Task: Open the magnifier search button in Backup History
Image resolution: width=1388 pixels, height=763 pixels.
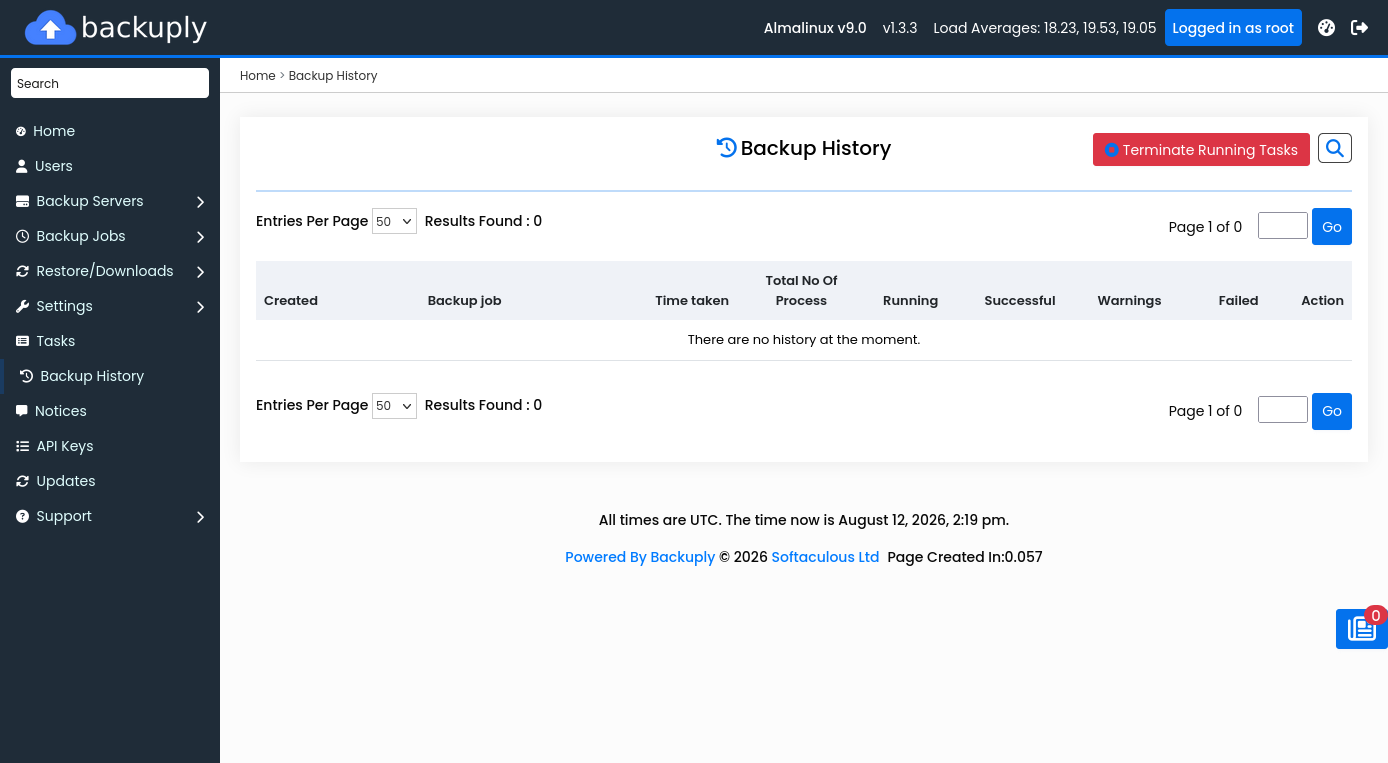Action: pos(1335,148)
